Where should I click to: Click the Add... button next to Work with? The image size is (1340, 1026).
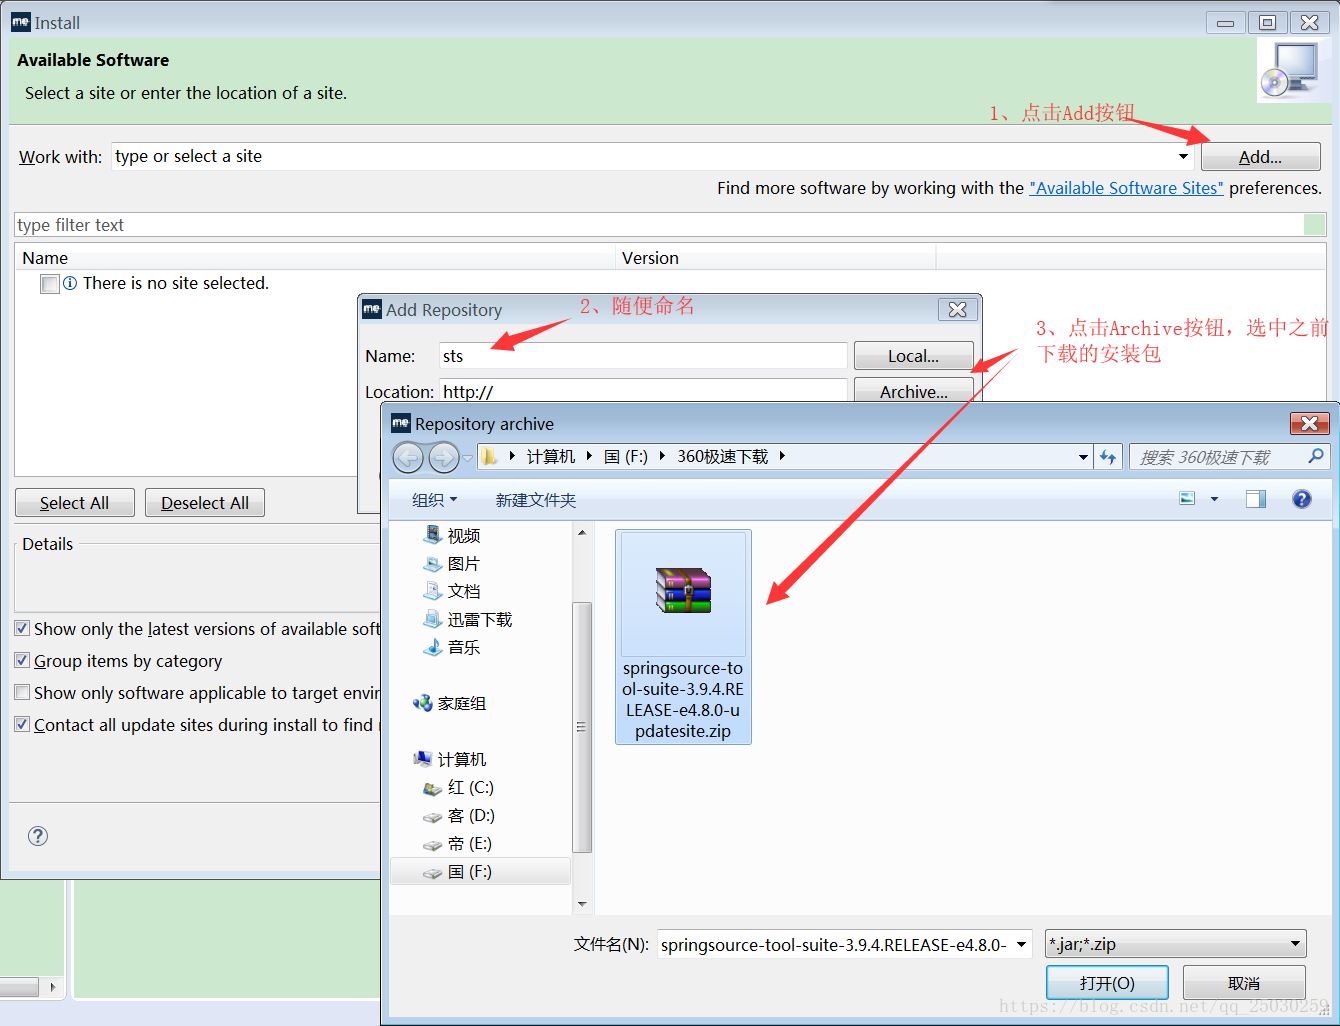pyautogui.click(x=1260, y=157)
